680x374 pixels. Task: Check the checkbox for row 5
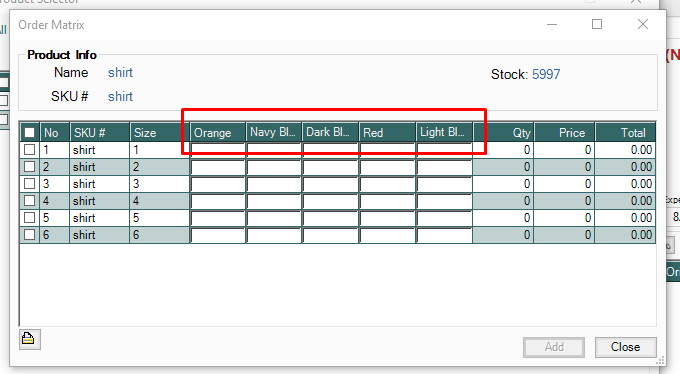(x=29, y=217)
